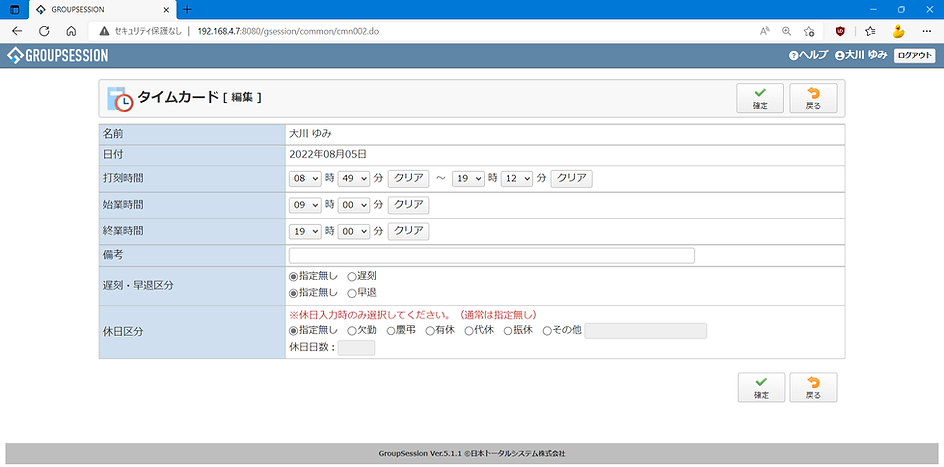Click the address bar URL
Screen dimensions: 944x467
click(x=288, y=31)
